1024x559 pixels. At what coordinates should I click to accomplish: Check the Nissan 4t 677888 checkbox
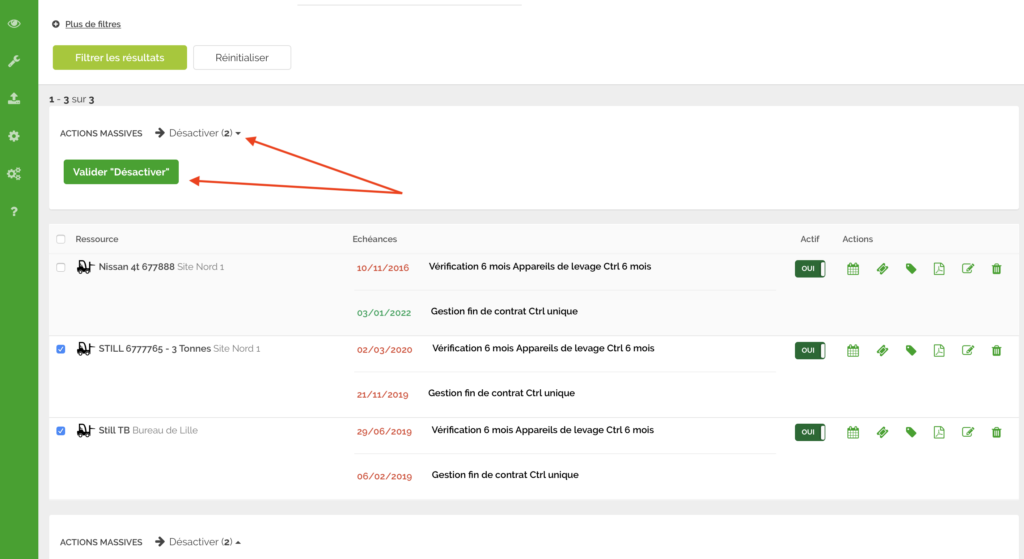click(x=61, y=267)
